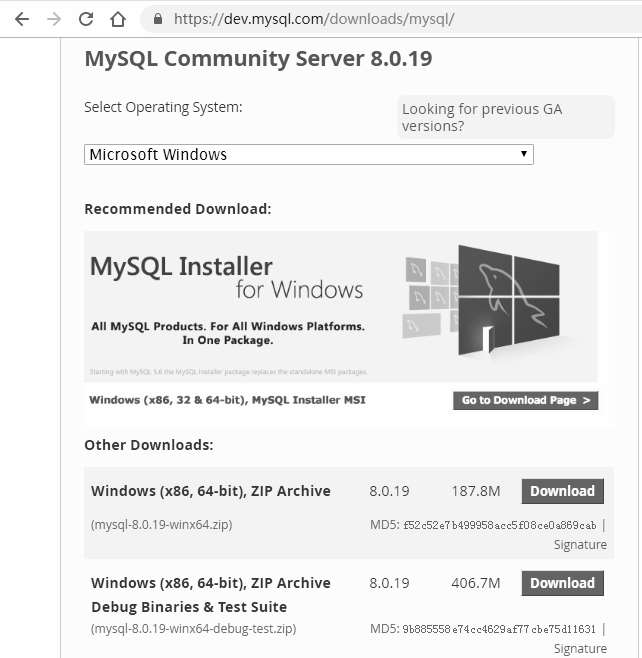
Task: Go back with the browser back arrow
Action: click(22, 19)
